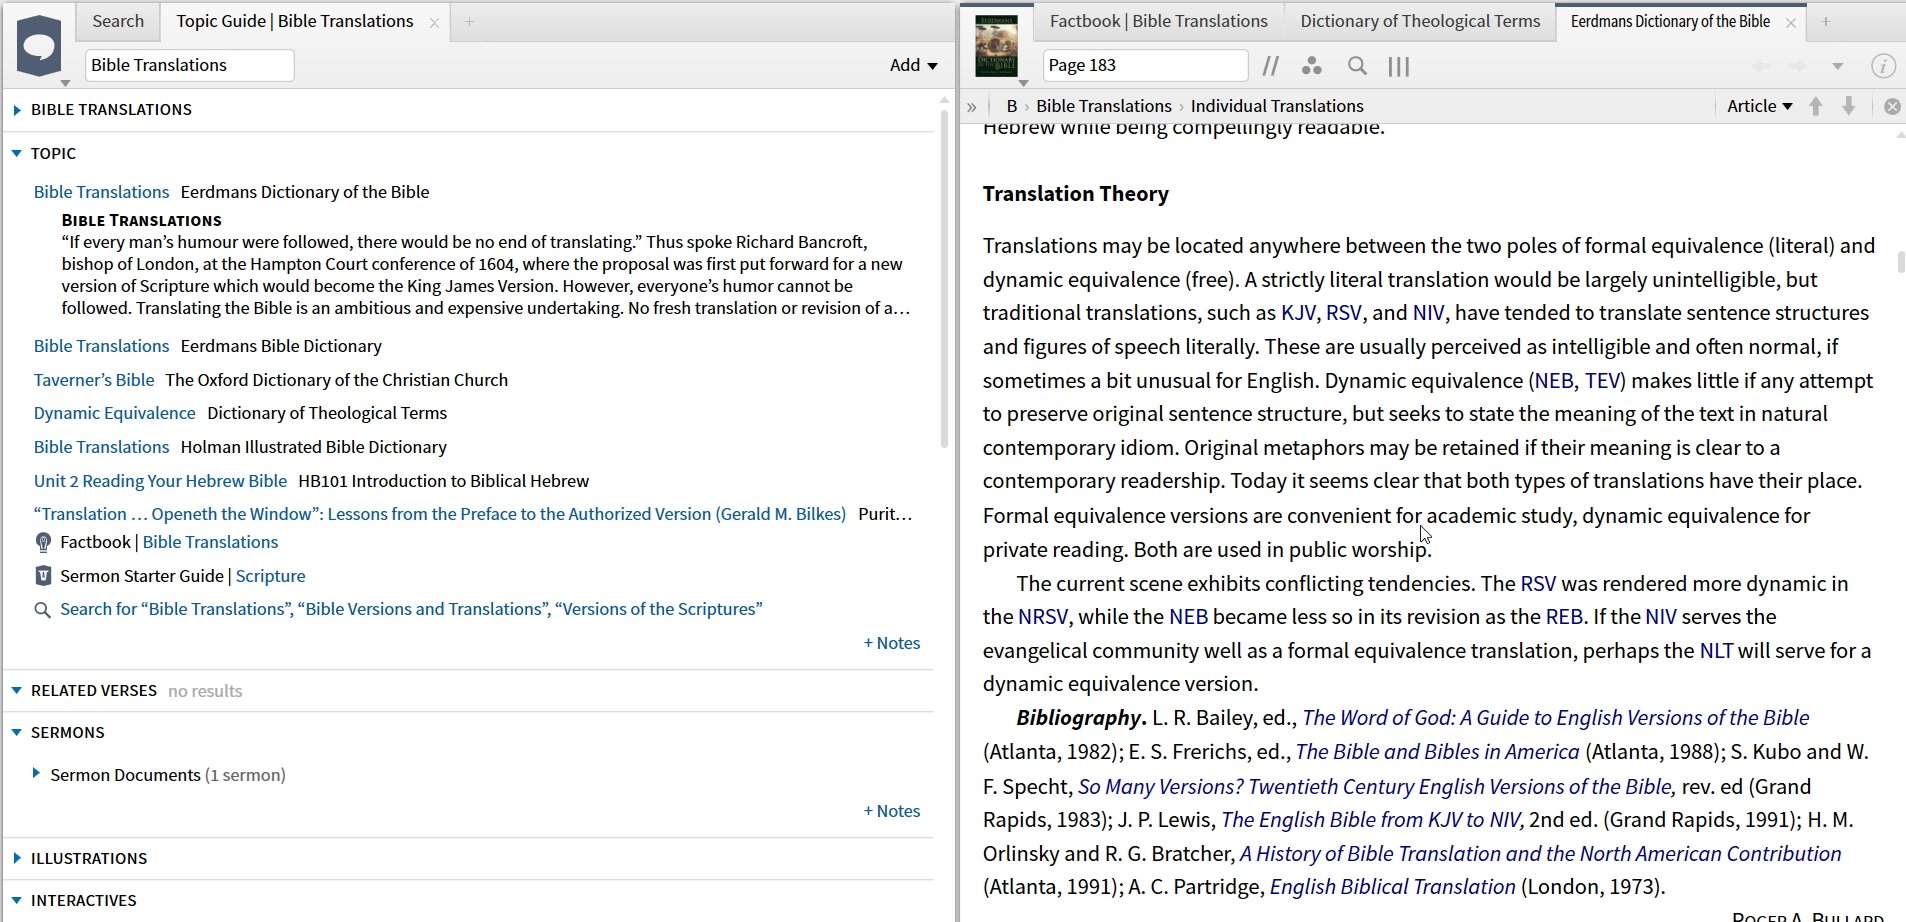Select Eerdmans Dictionary of the Bible tab
This screenshot has width=1906, height=922.
click(1670, 21)
